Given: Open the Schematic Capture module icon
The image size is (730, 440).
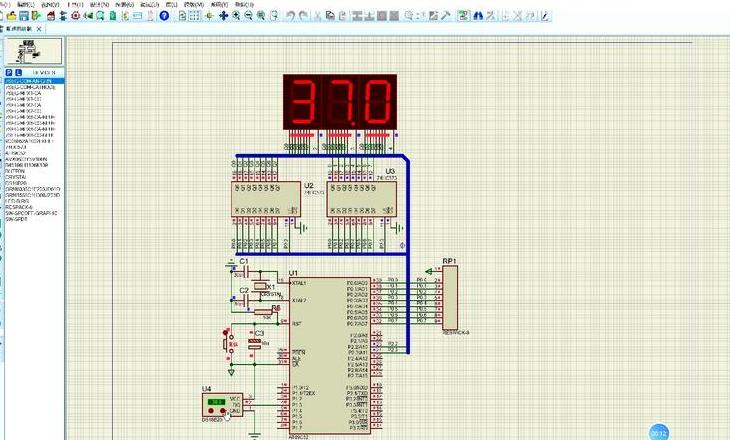Looking at the screenshot, I should pos(63,16).
